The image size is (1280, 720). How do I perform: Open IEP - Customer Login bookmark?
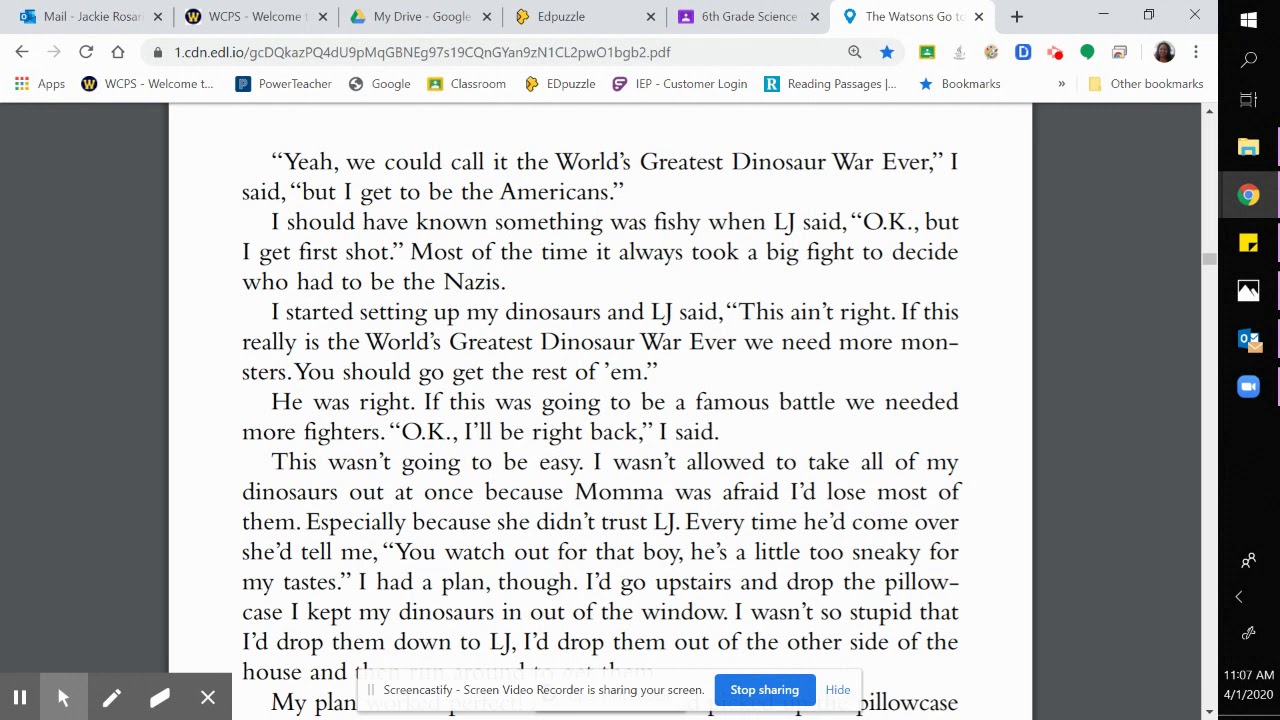click(x=680, y=84)
